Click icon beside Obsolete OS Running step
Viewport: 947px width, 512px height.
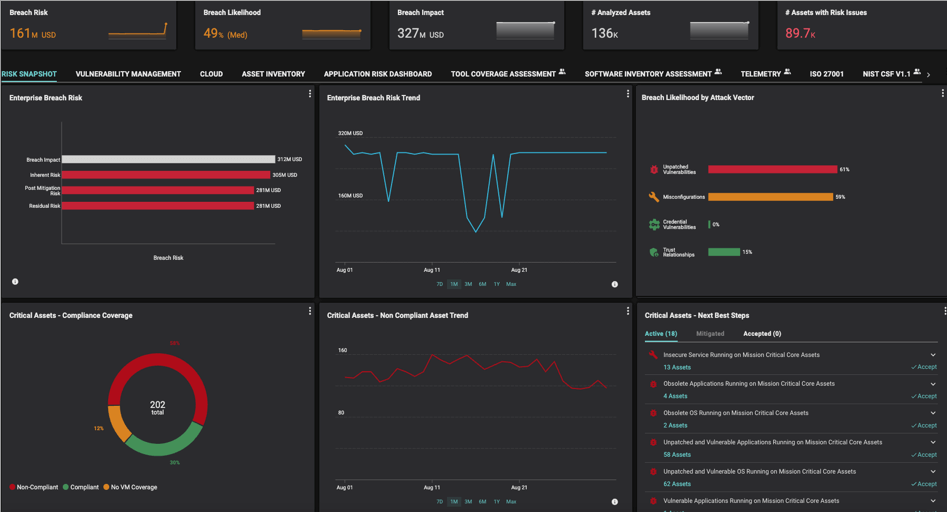[653, 413]
